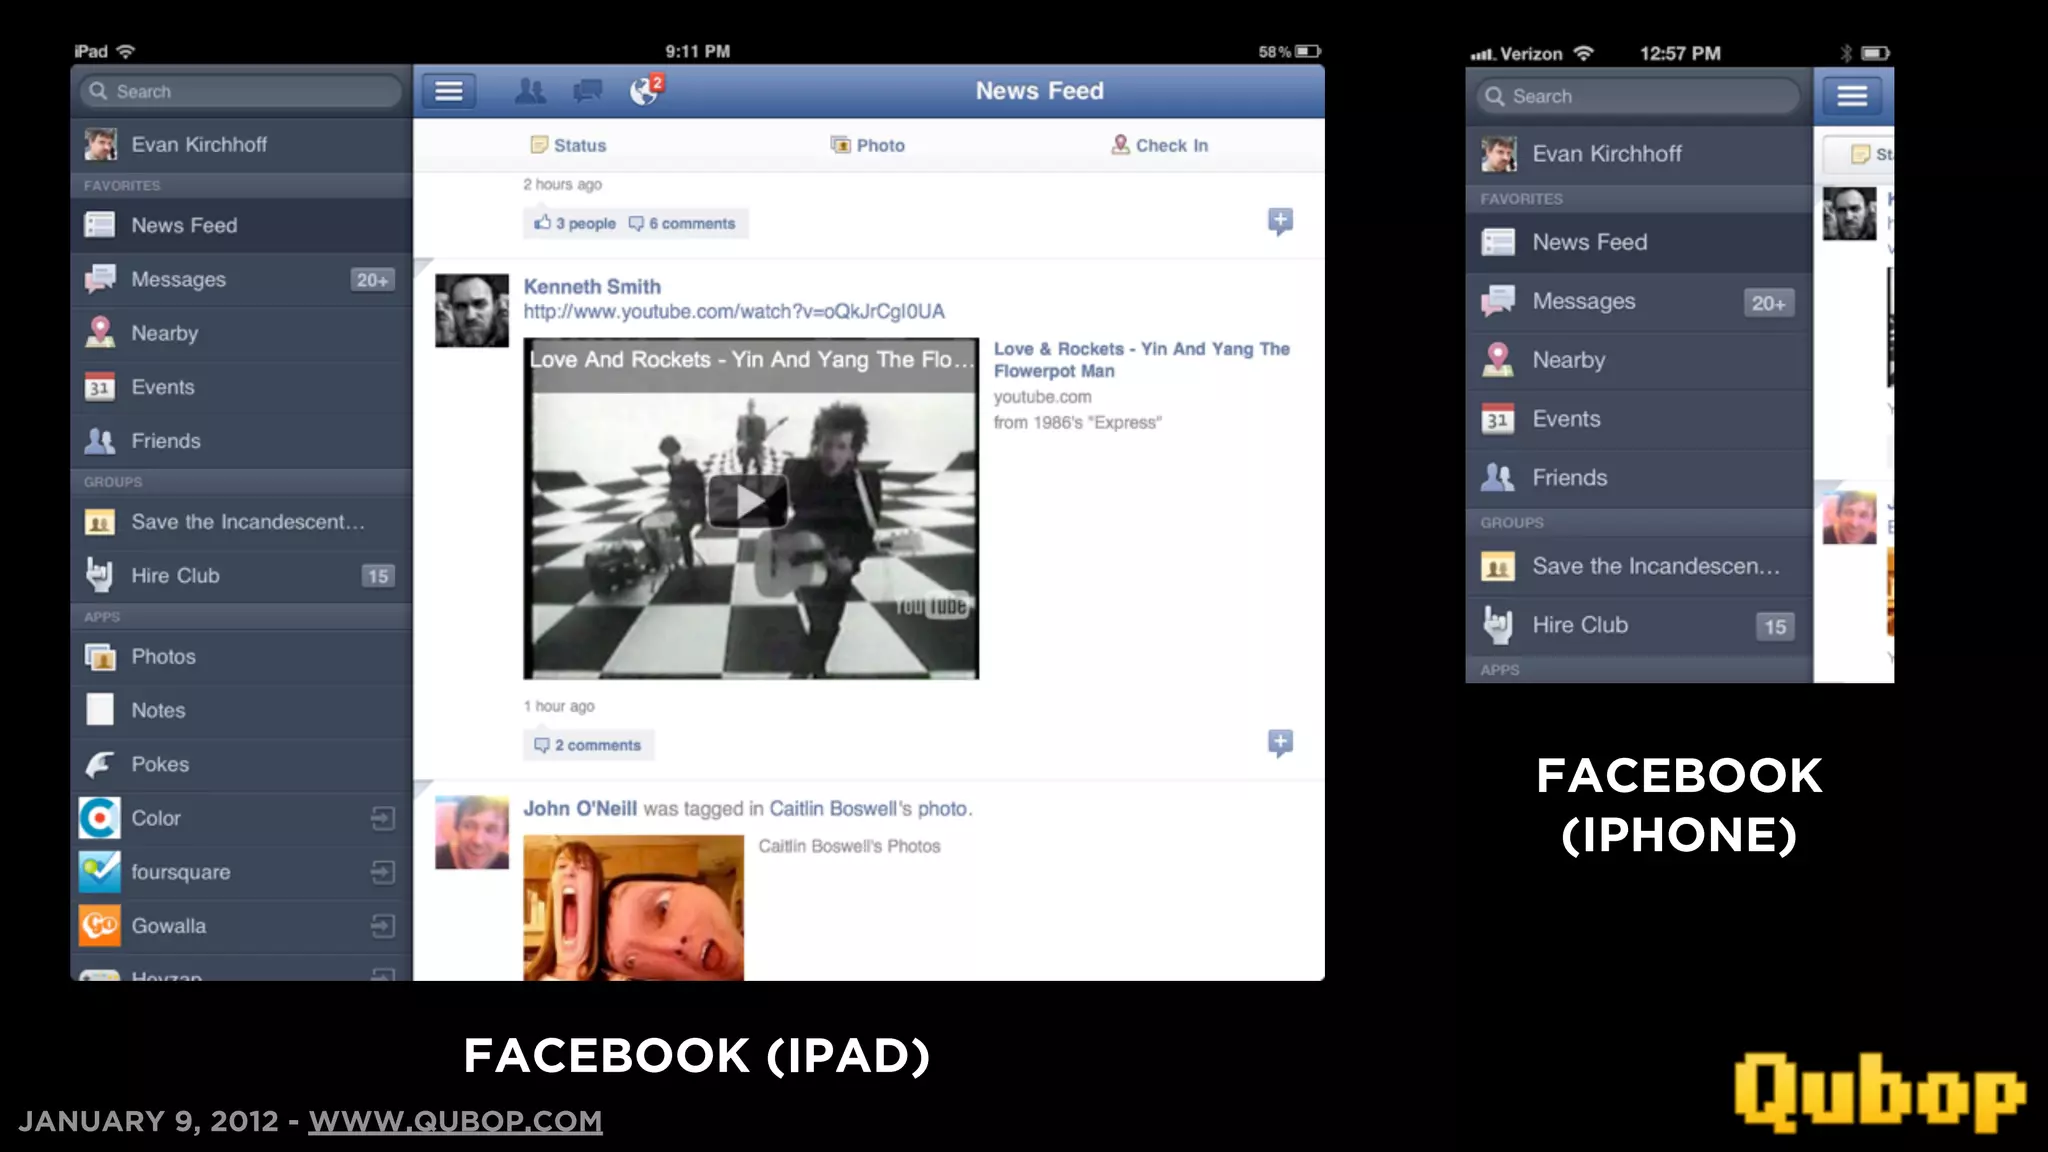This screenshot has width=2048, height=1152.
Task: Open the tagged photo thumbnail
Action: click(633, 908)
